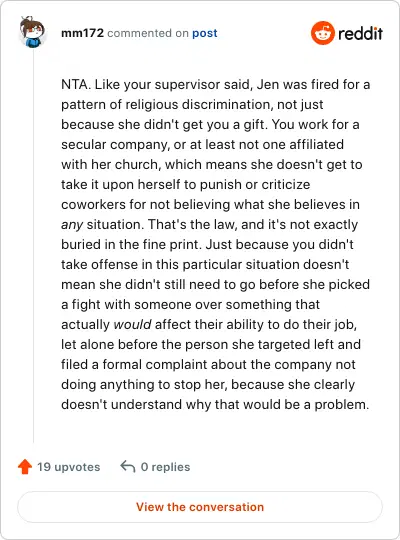Click the View the conversation button
The width and height of the screenshot is (400, 540).
[200, 507]
